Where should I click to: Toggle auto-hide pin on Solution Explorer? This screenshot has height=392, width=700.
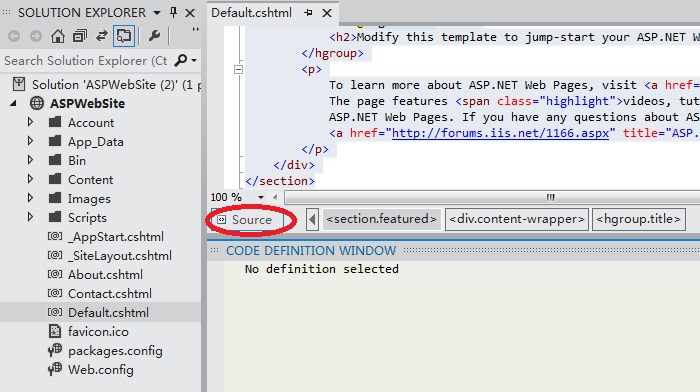point(173,13)
